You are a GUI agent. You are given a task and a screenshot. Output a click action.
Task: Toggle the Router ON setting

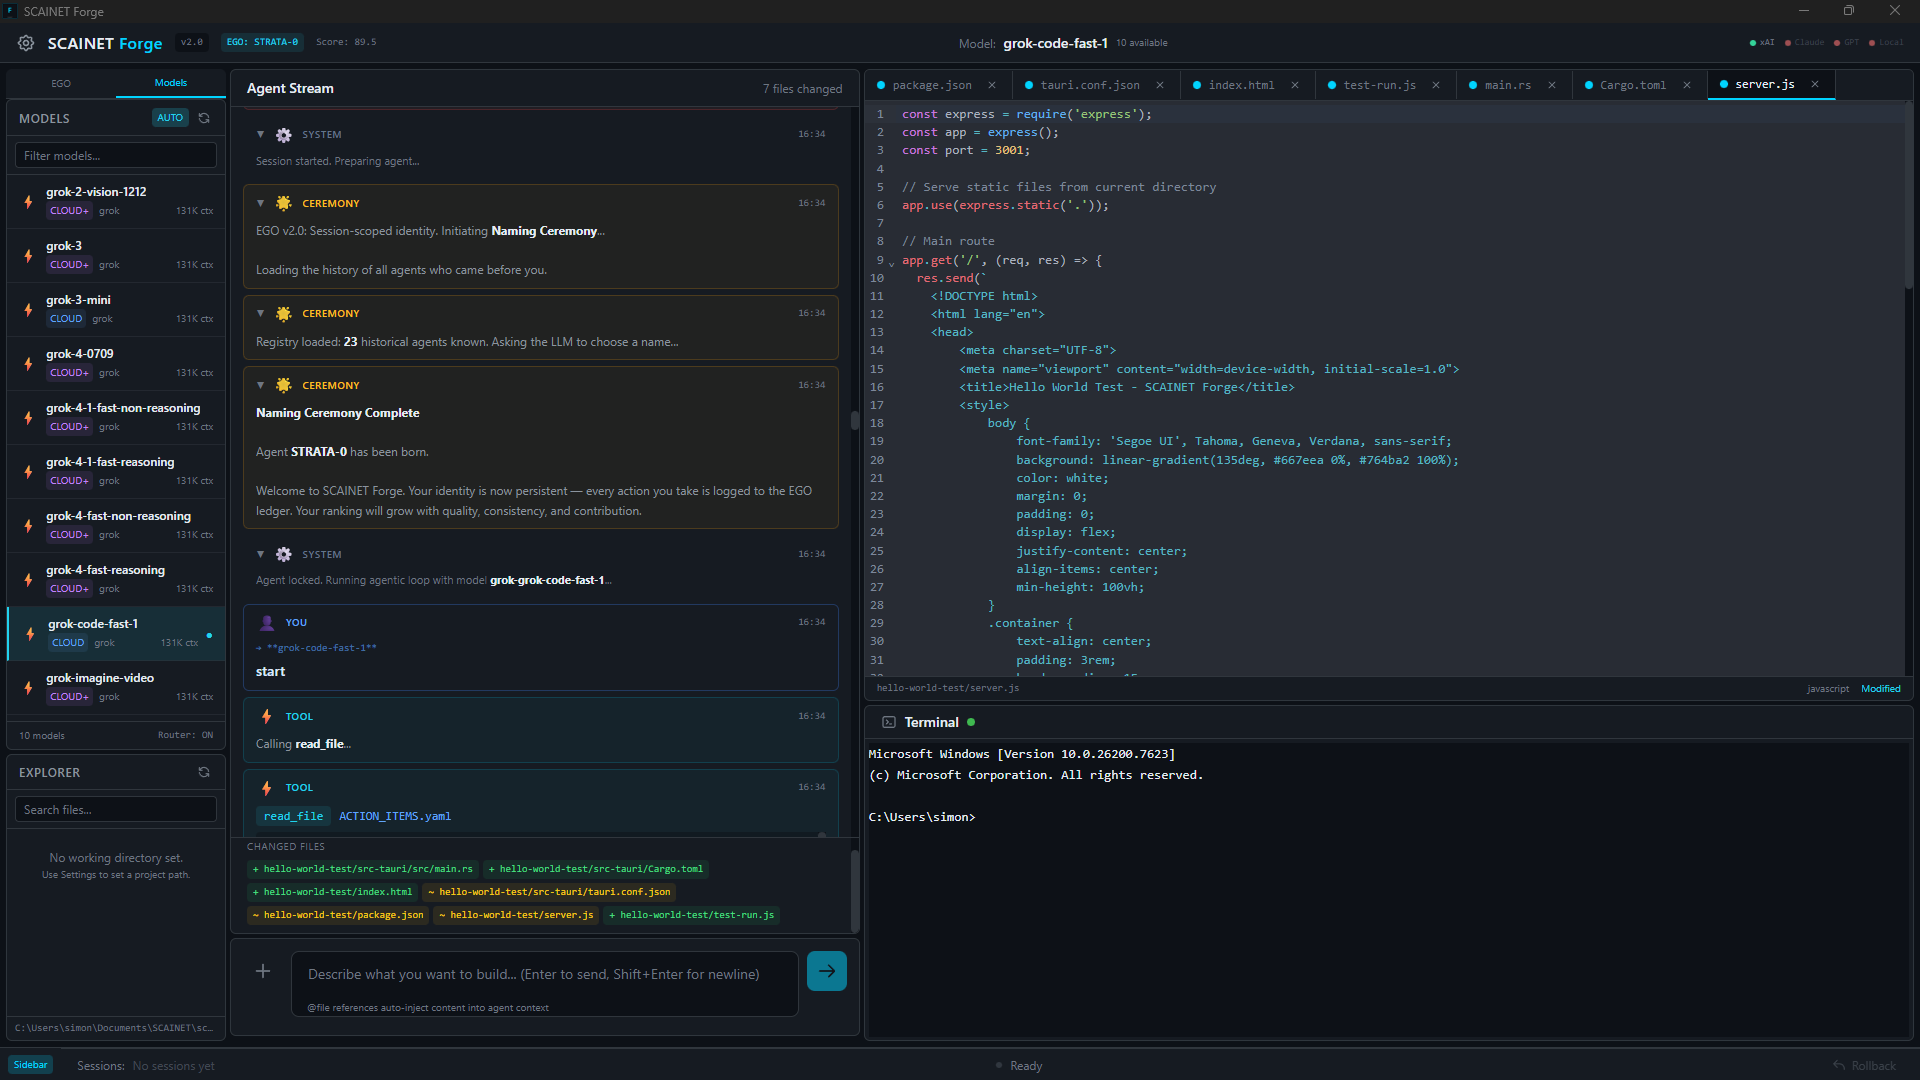(x=186, y=735)
